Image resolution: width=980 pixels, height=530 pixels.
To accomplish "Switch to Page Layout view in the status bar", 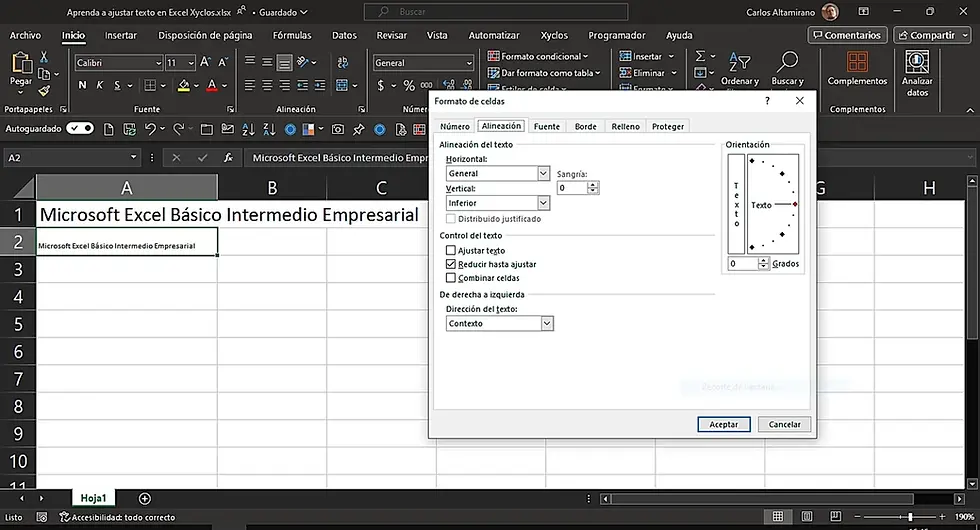I will (807, 516).
